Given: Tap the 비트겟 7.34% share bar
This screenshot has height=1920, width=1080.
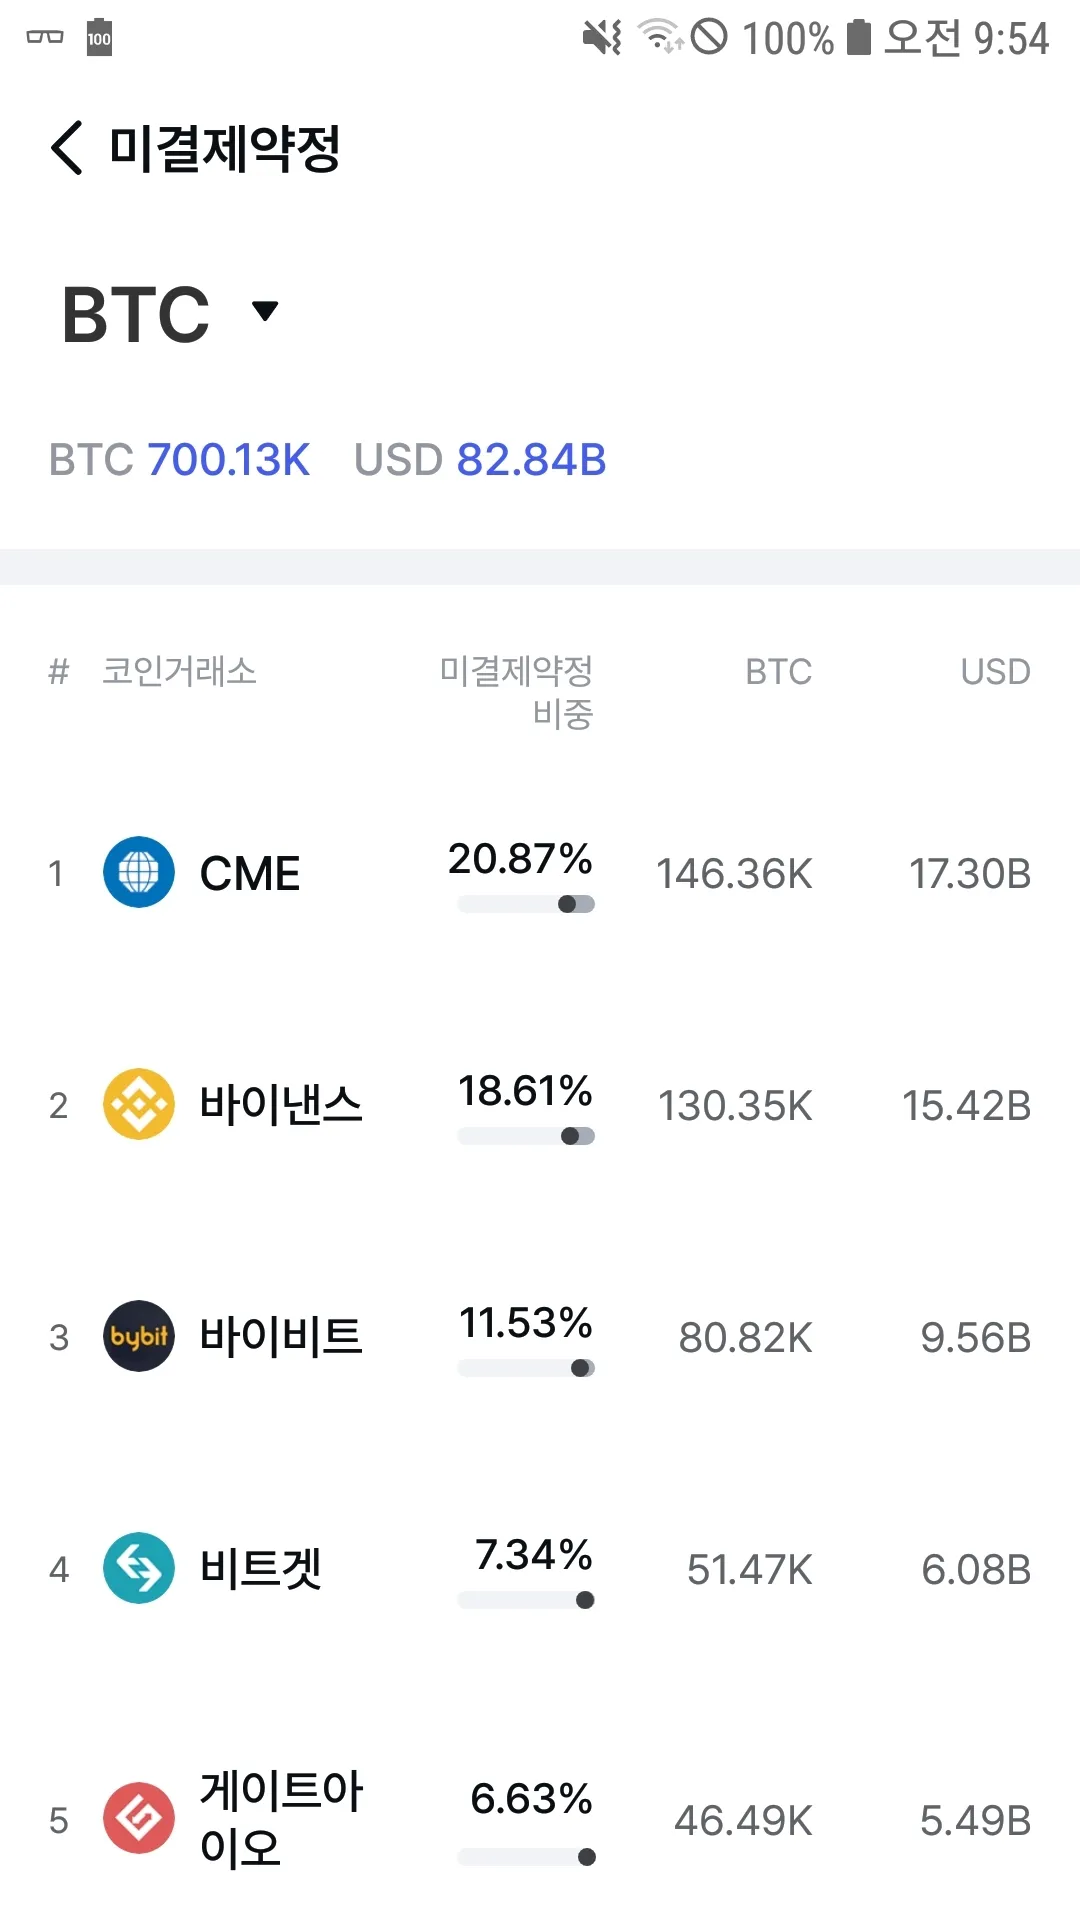Looking at the screenshot, I should 526,1600.
